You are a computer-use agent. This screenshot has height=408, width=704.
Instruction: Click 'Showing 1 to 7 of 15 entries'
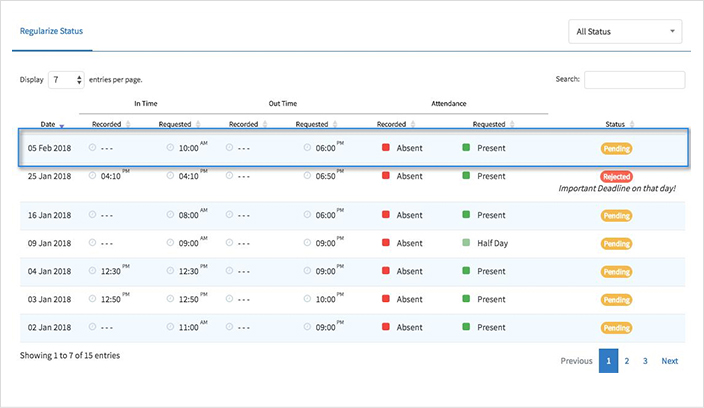[70, 355]
